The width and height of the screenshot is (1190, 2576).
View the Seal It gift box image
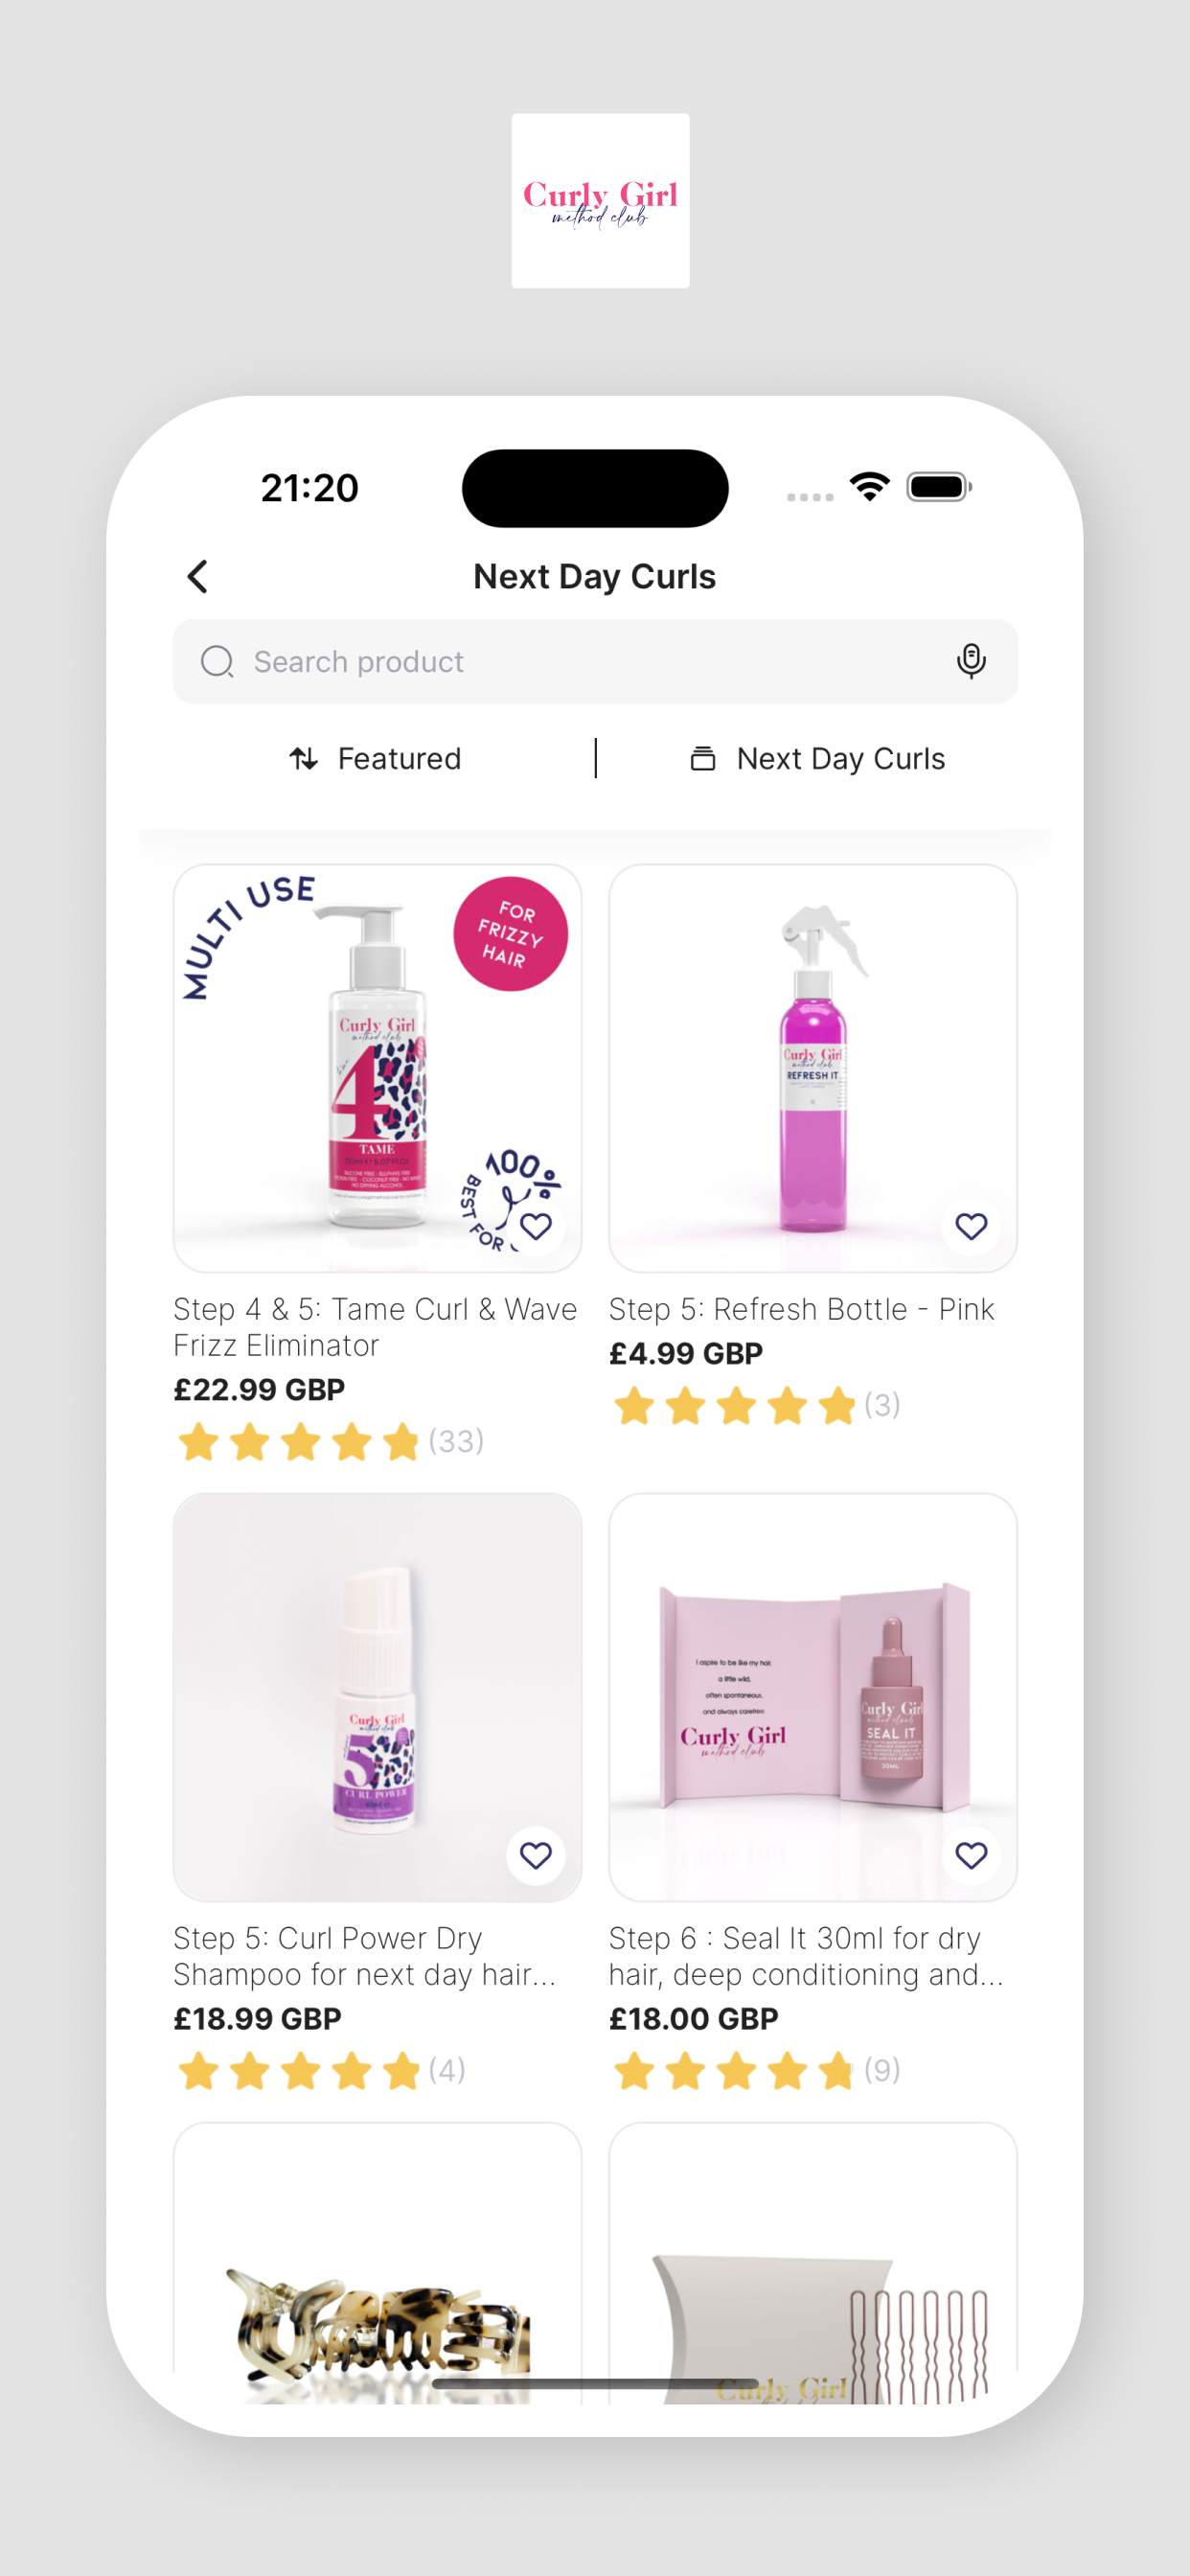coord(813,1697)
